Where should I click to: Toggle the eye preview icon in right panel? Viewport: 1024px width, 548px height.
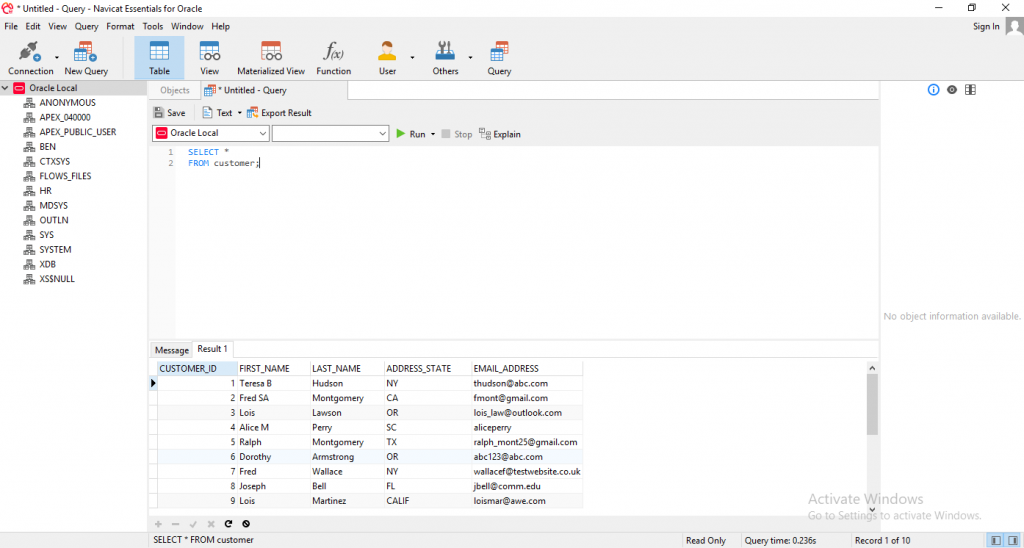click(x=952, y=90)
